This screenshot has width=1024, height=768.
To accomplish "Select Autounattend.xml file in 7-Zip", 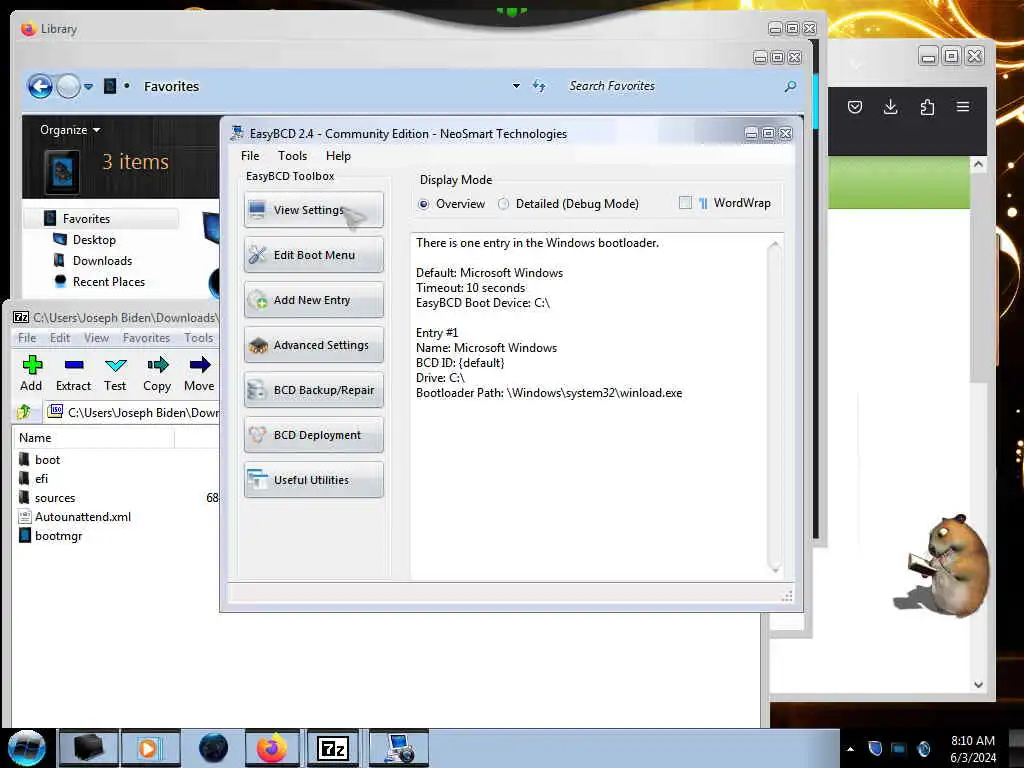I will [83, 517].
